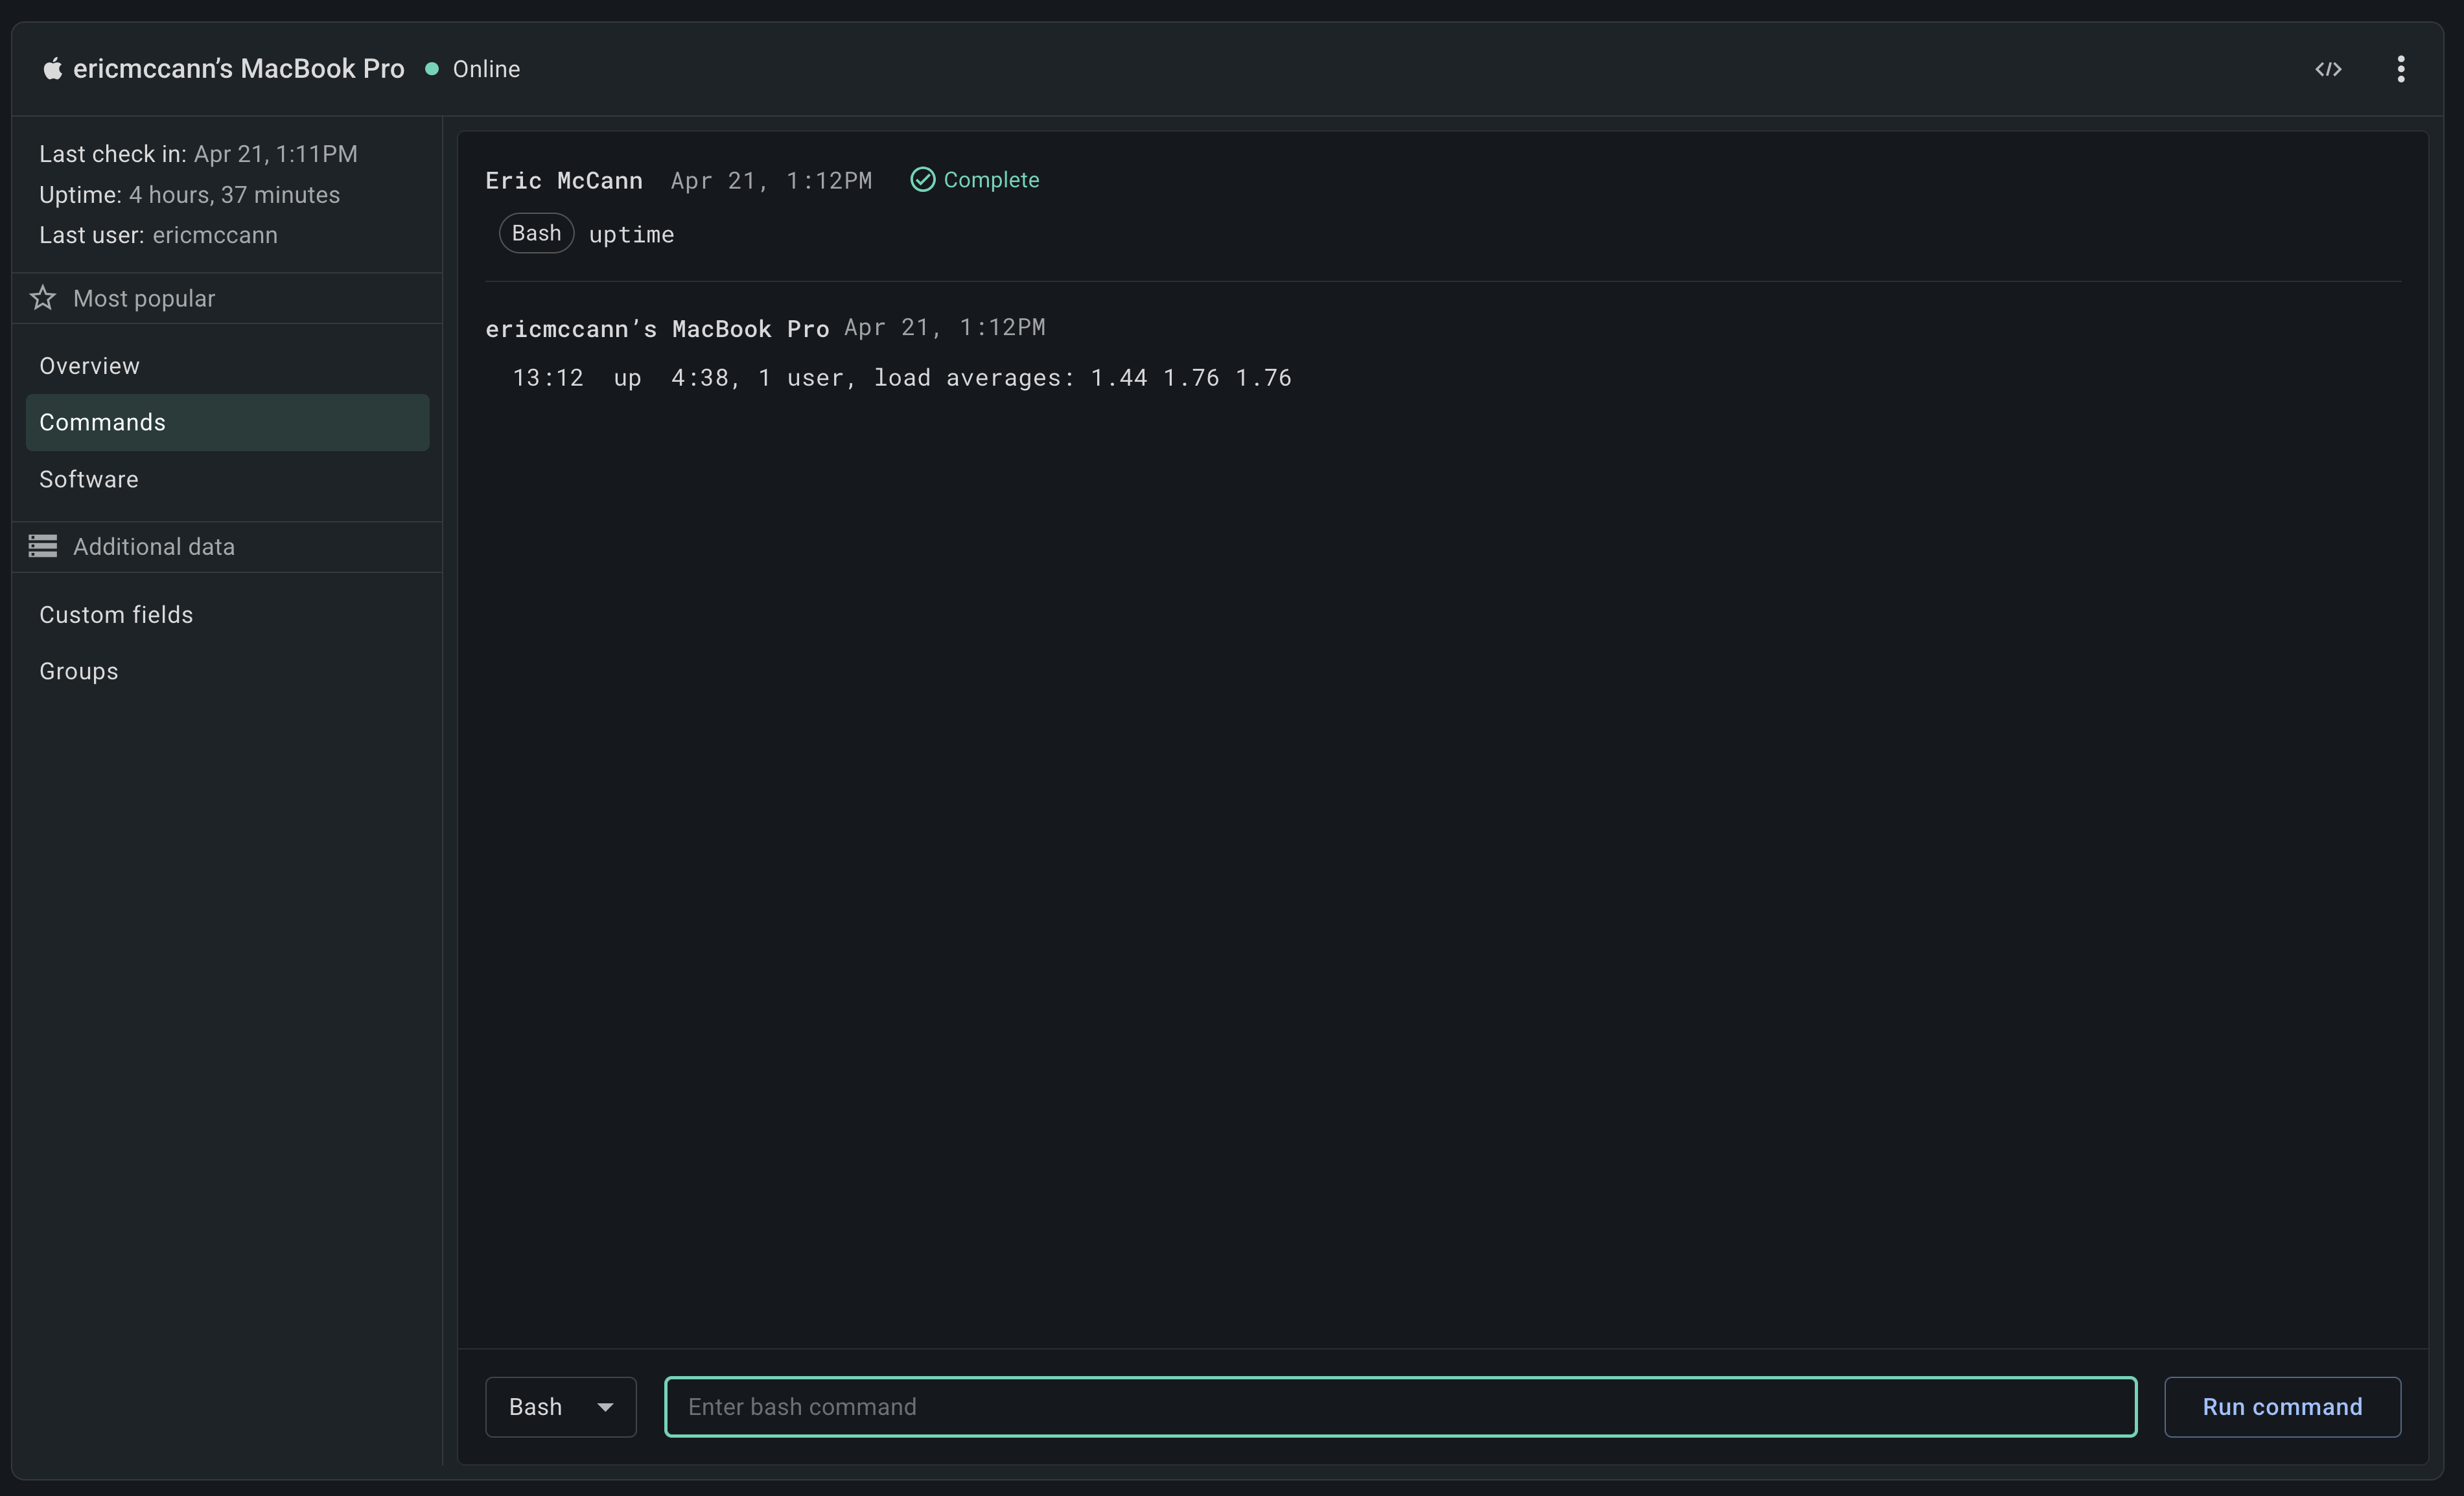Click the green Complete checkmark icon

922,180
